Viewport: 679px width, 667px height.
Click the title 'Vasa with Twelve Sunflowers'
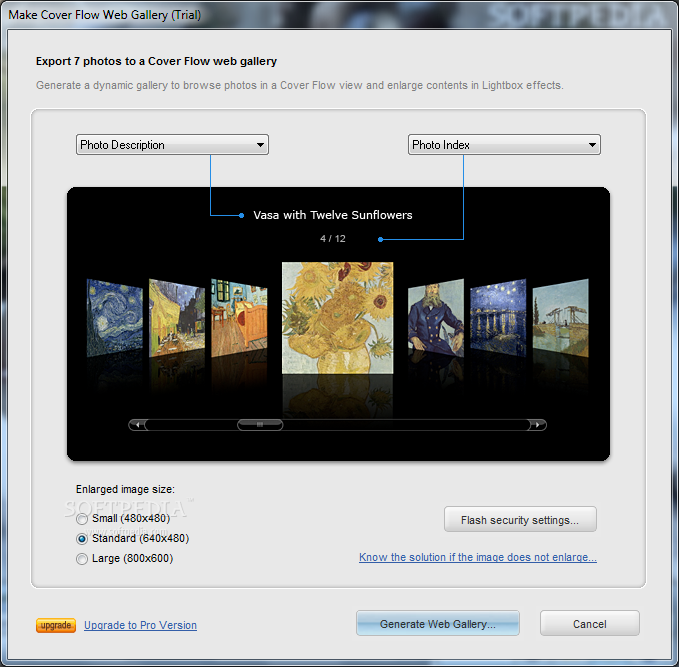333,215
